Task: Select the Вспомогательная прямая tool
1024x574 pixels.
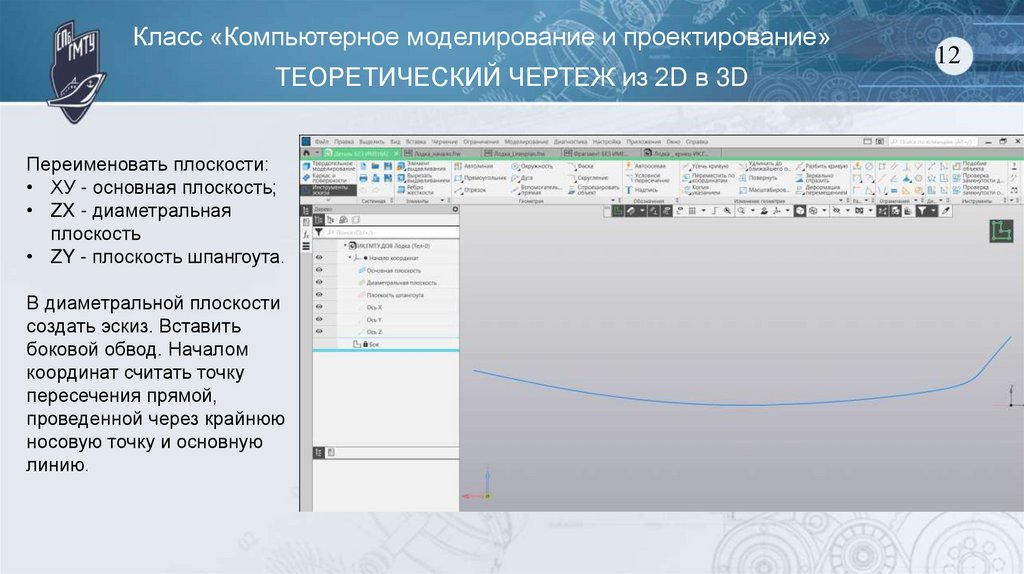Action: (x=536, y=190)
